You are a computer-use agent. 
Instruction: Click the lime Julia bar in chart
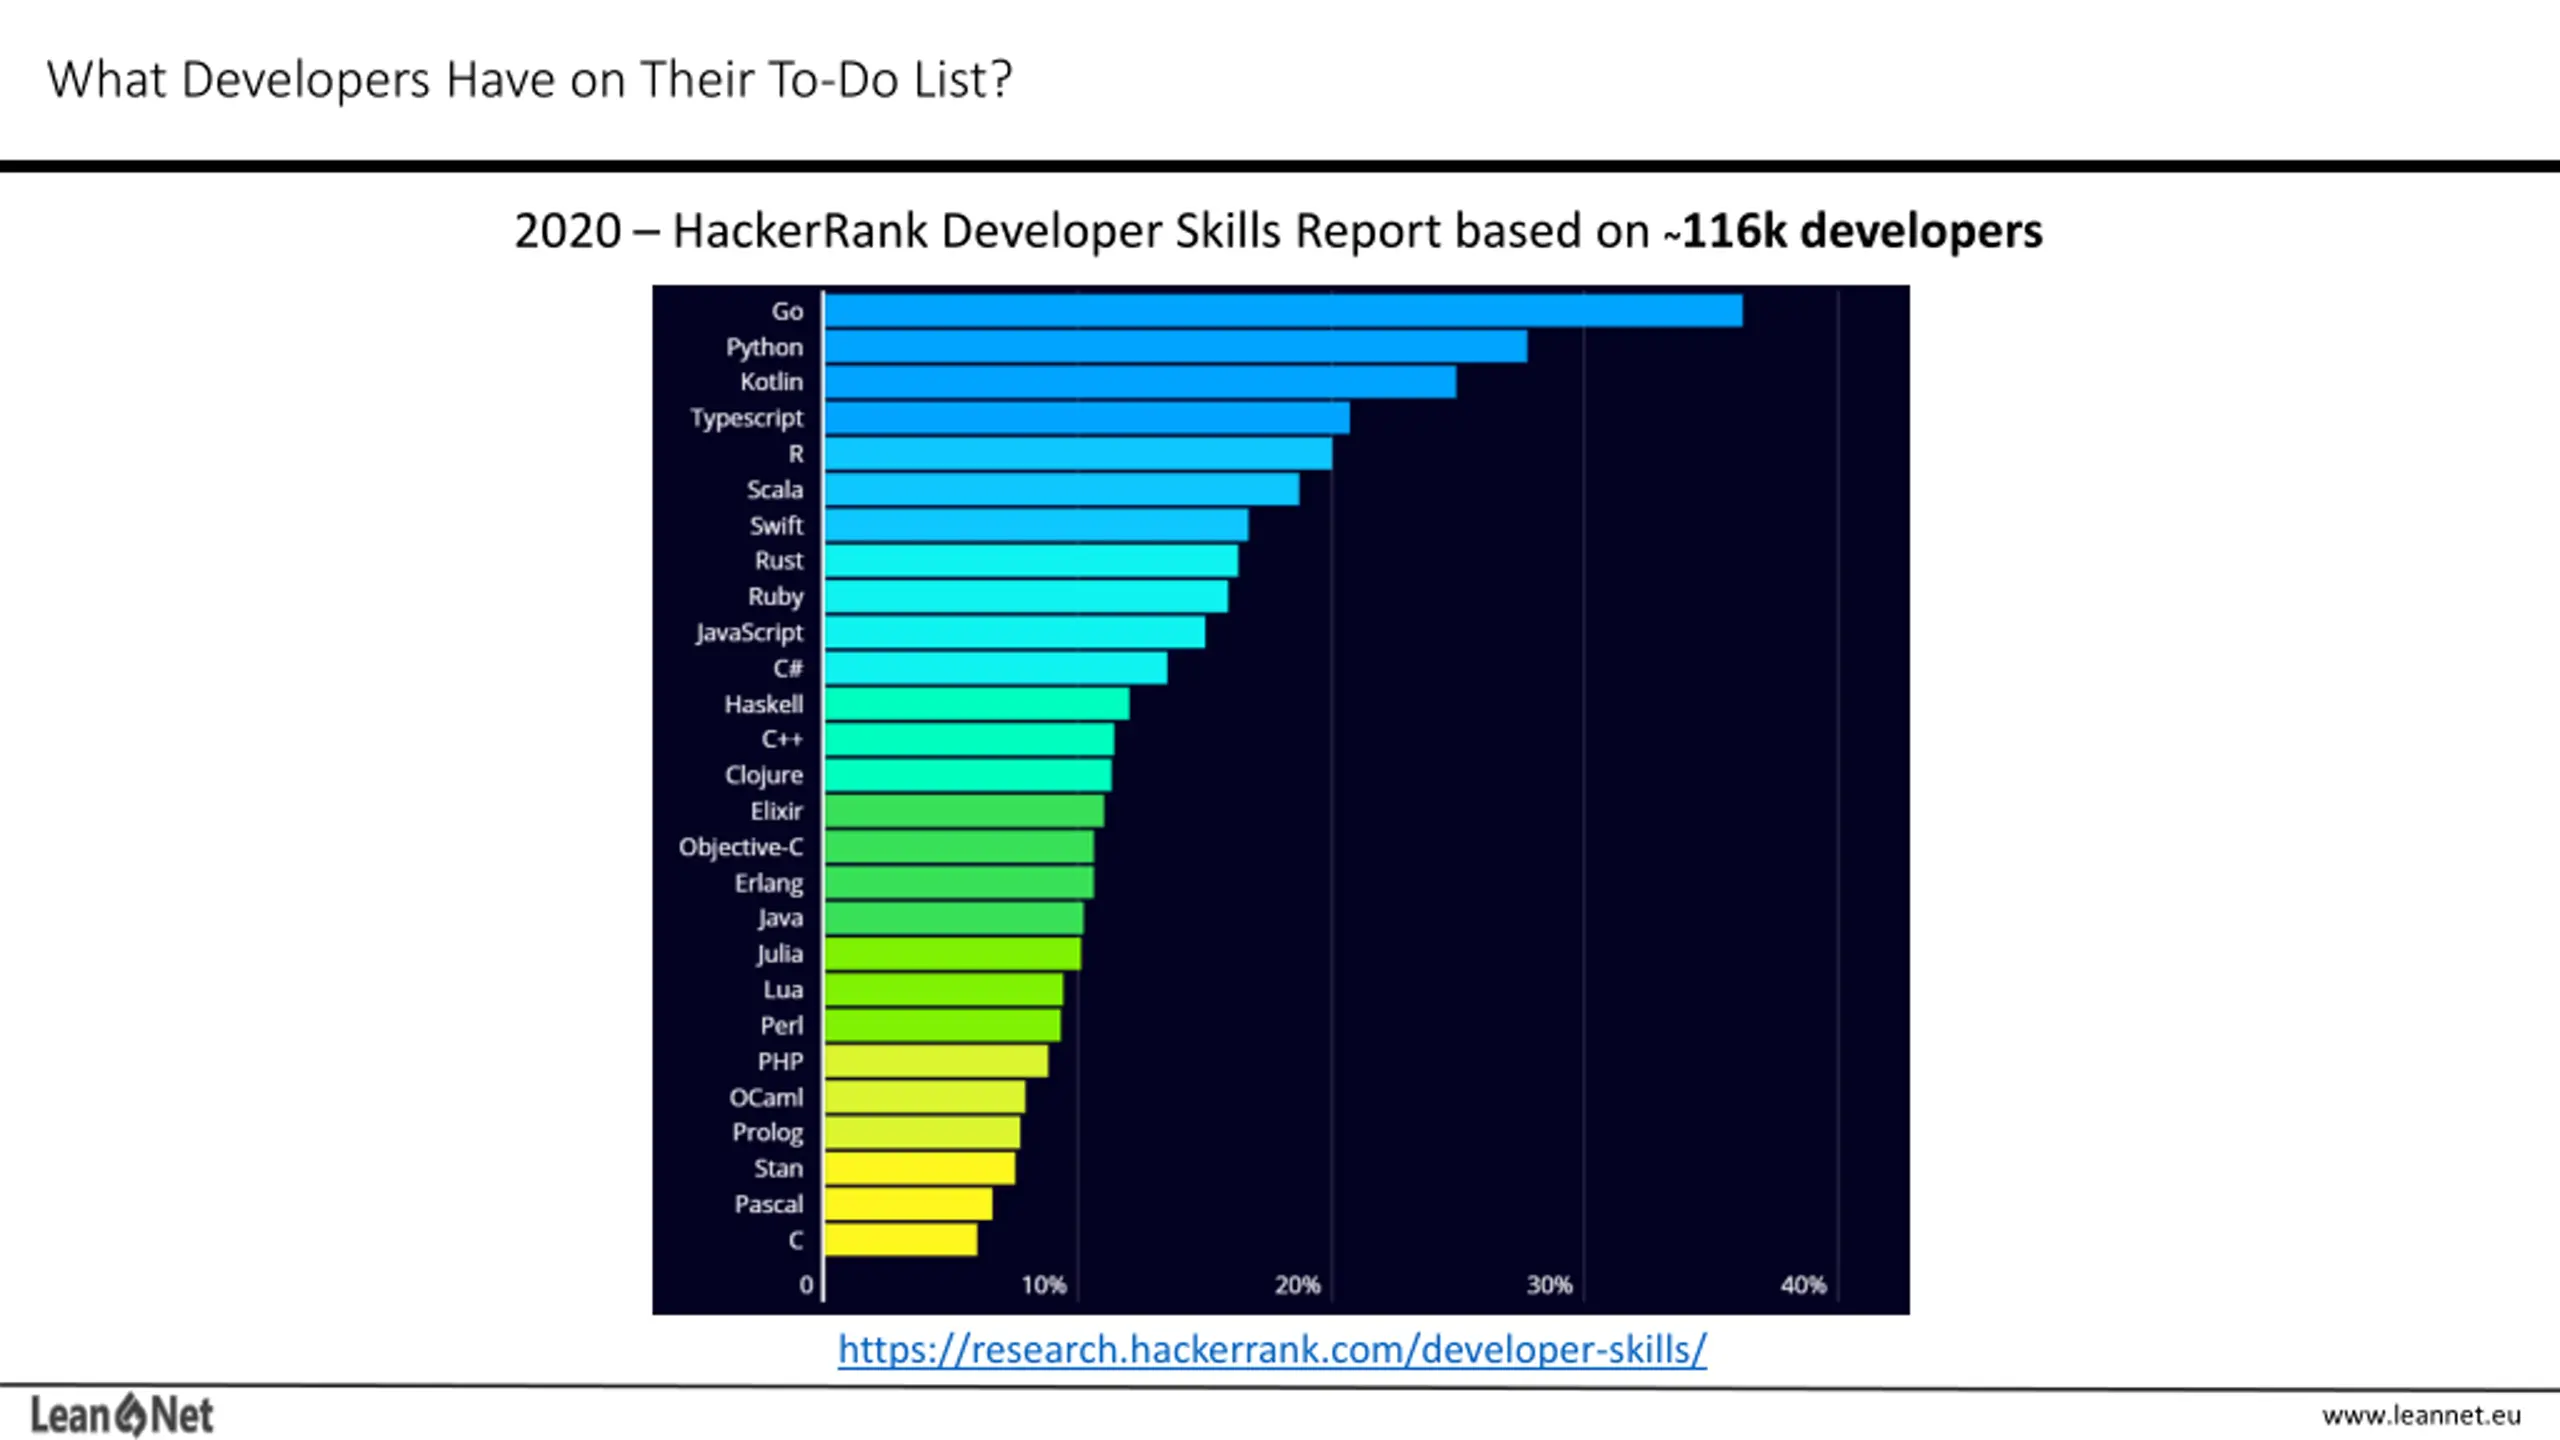tap(953, 954)
